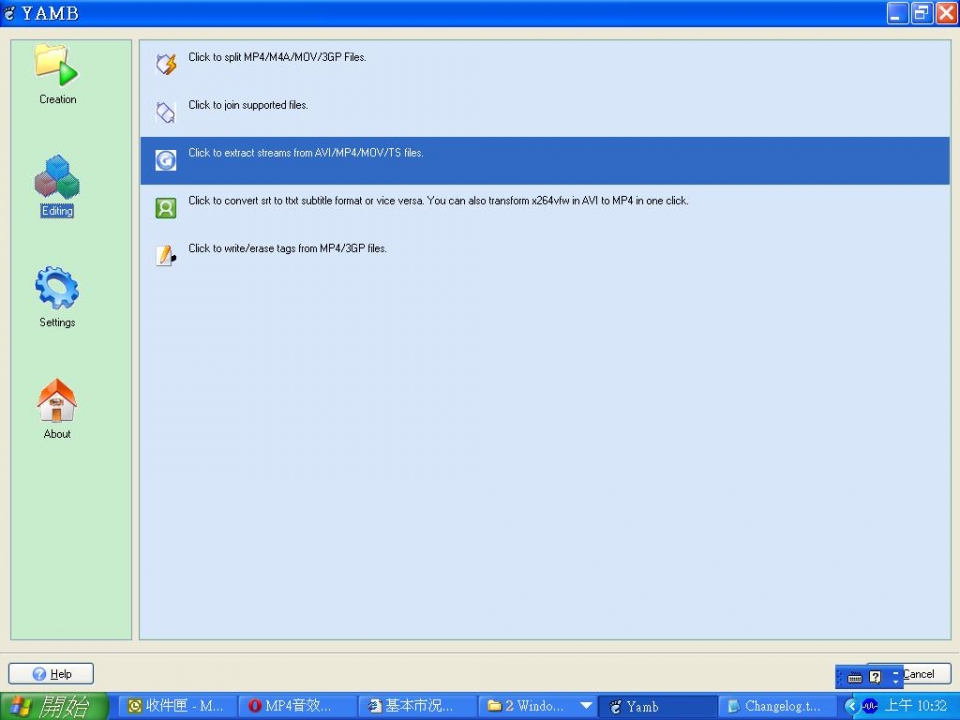Viewport: 960px width, 720px height.
Task: Click the language bar help icon
Action: (x=875, y=677)
